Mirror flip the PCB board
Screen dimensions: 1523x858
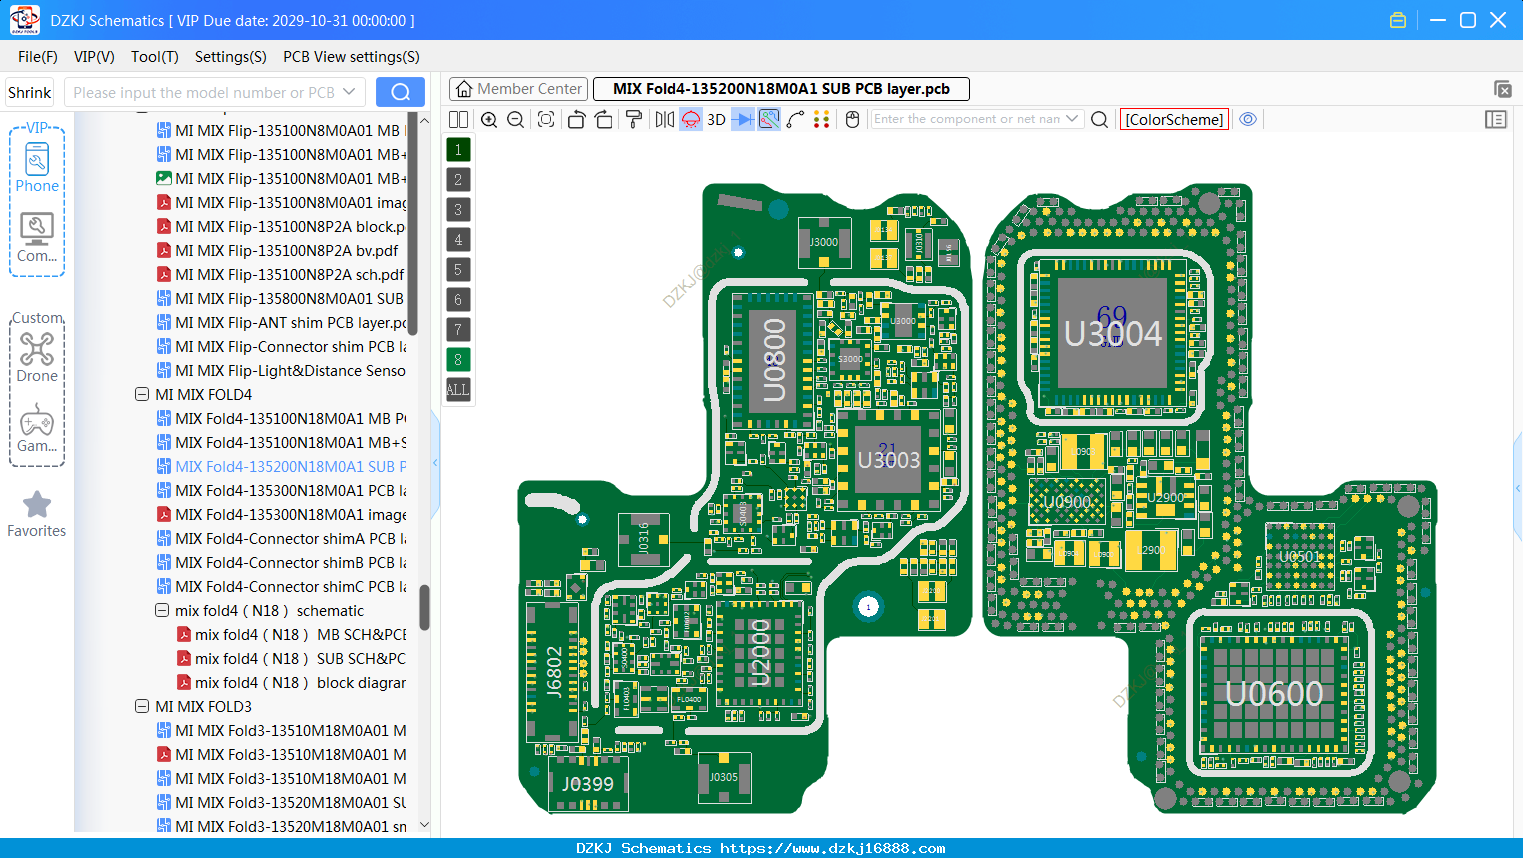(665, 120)
